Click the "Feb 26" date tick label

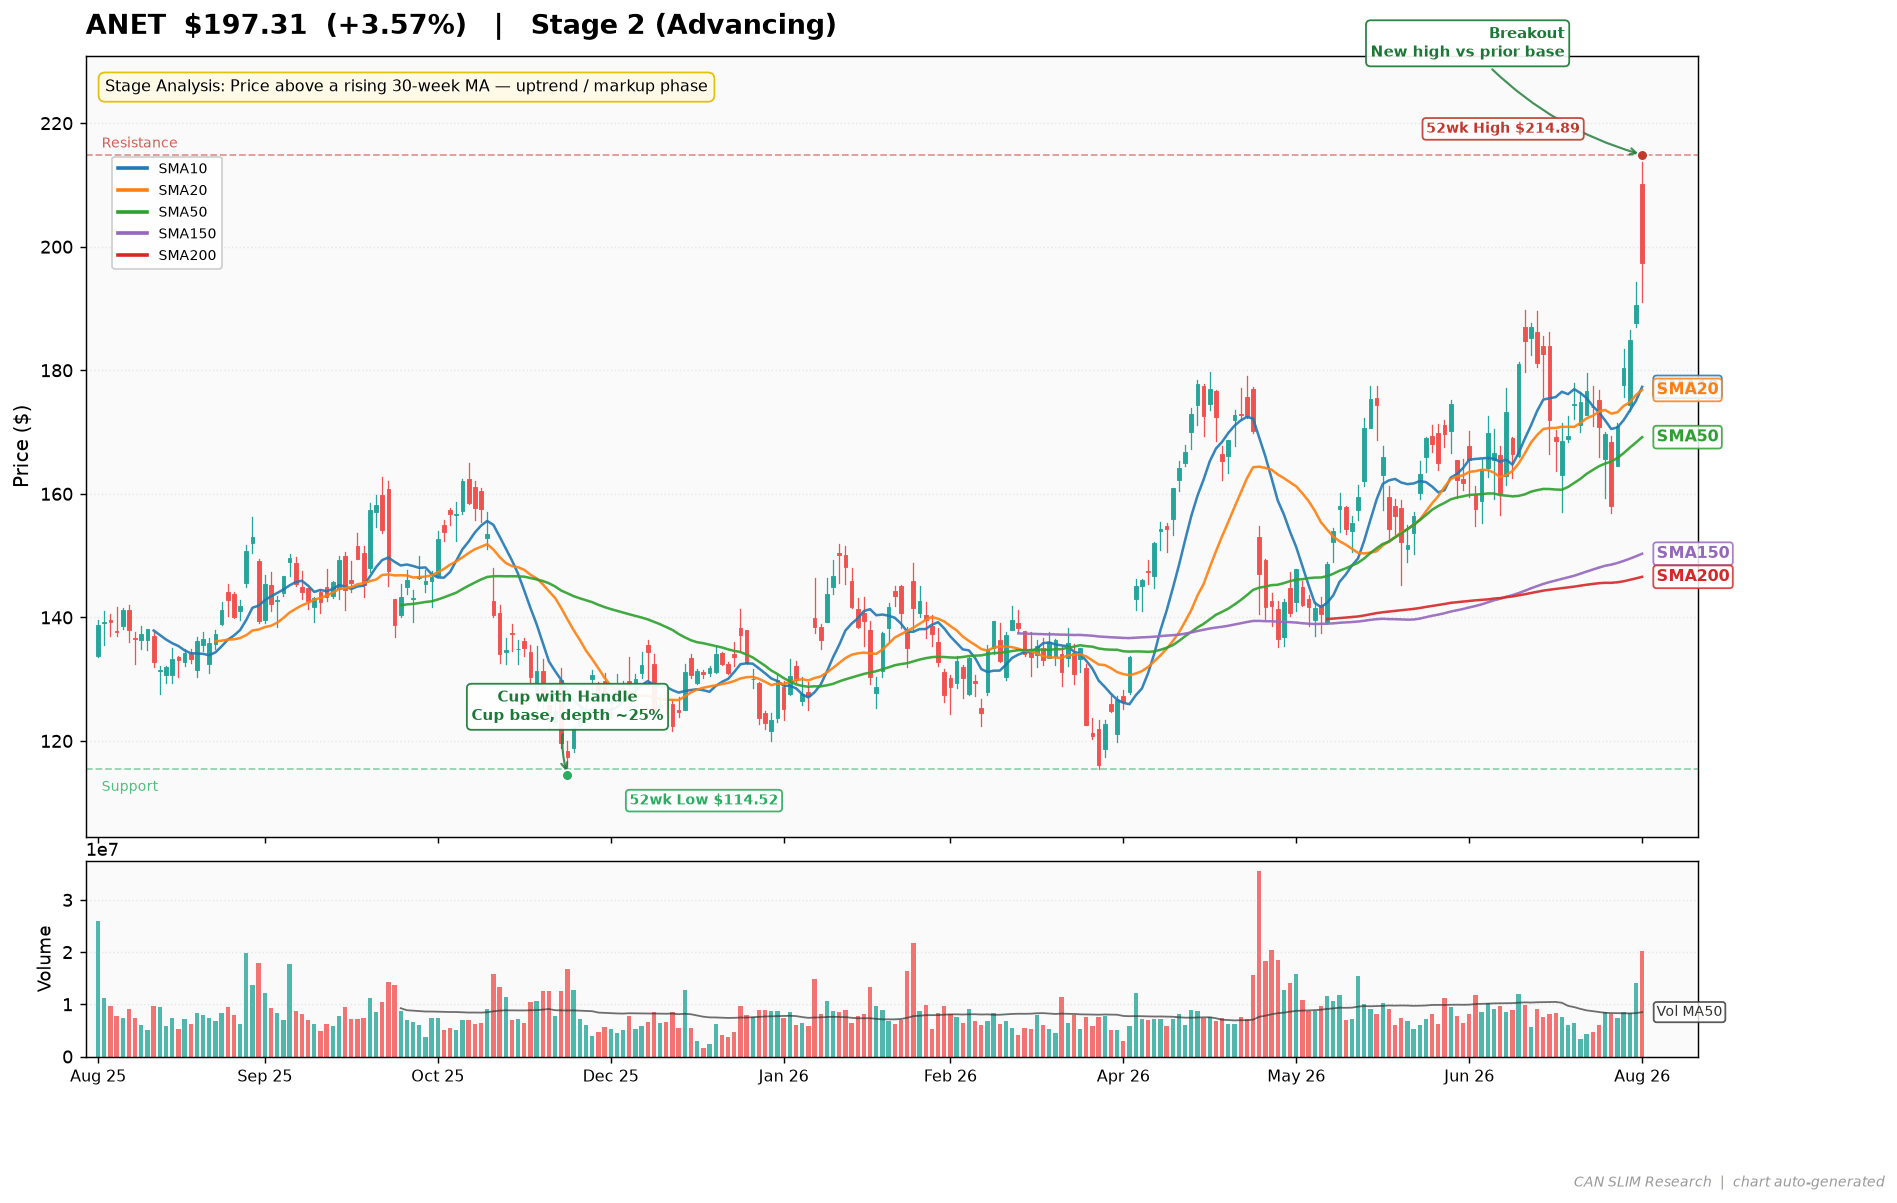coord(950,1077)
